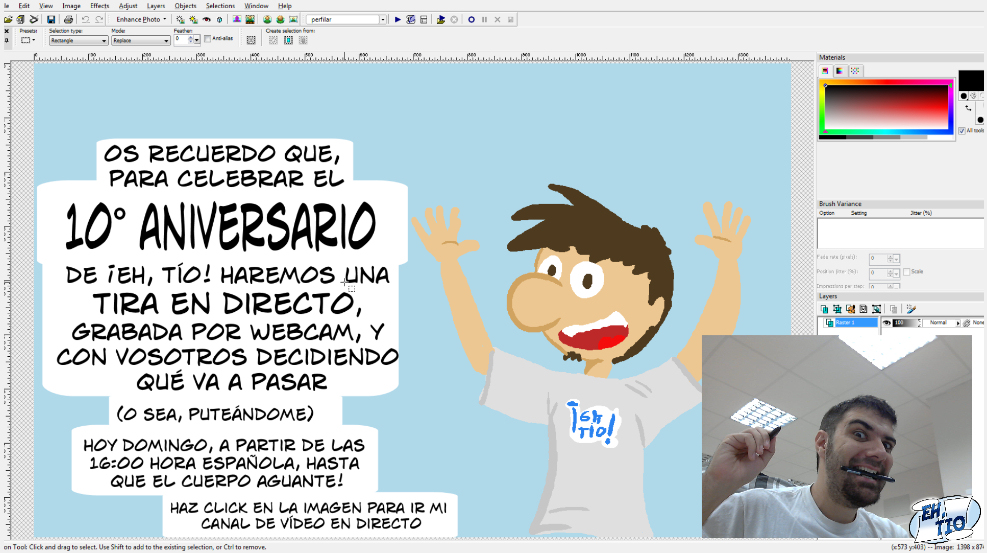Click the swap foreground and background arrows
The image size is (987, 553).
pos(968,107)
